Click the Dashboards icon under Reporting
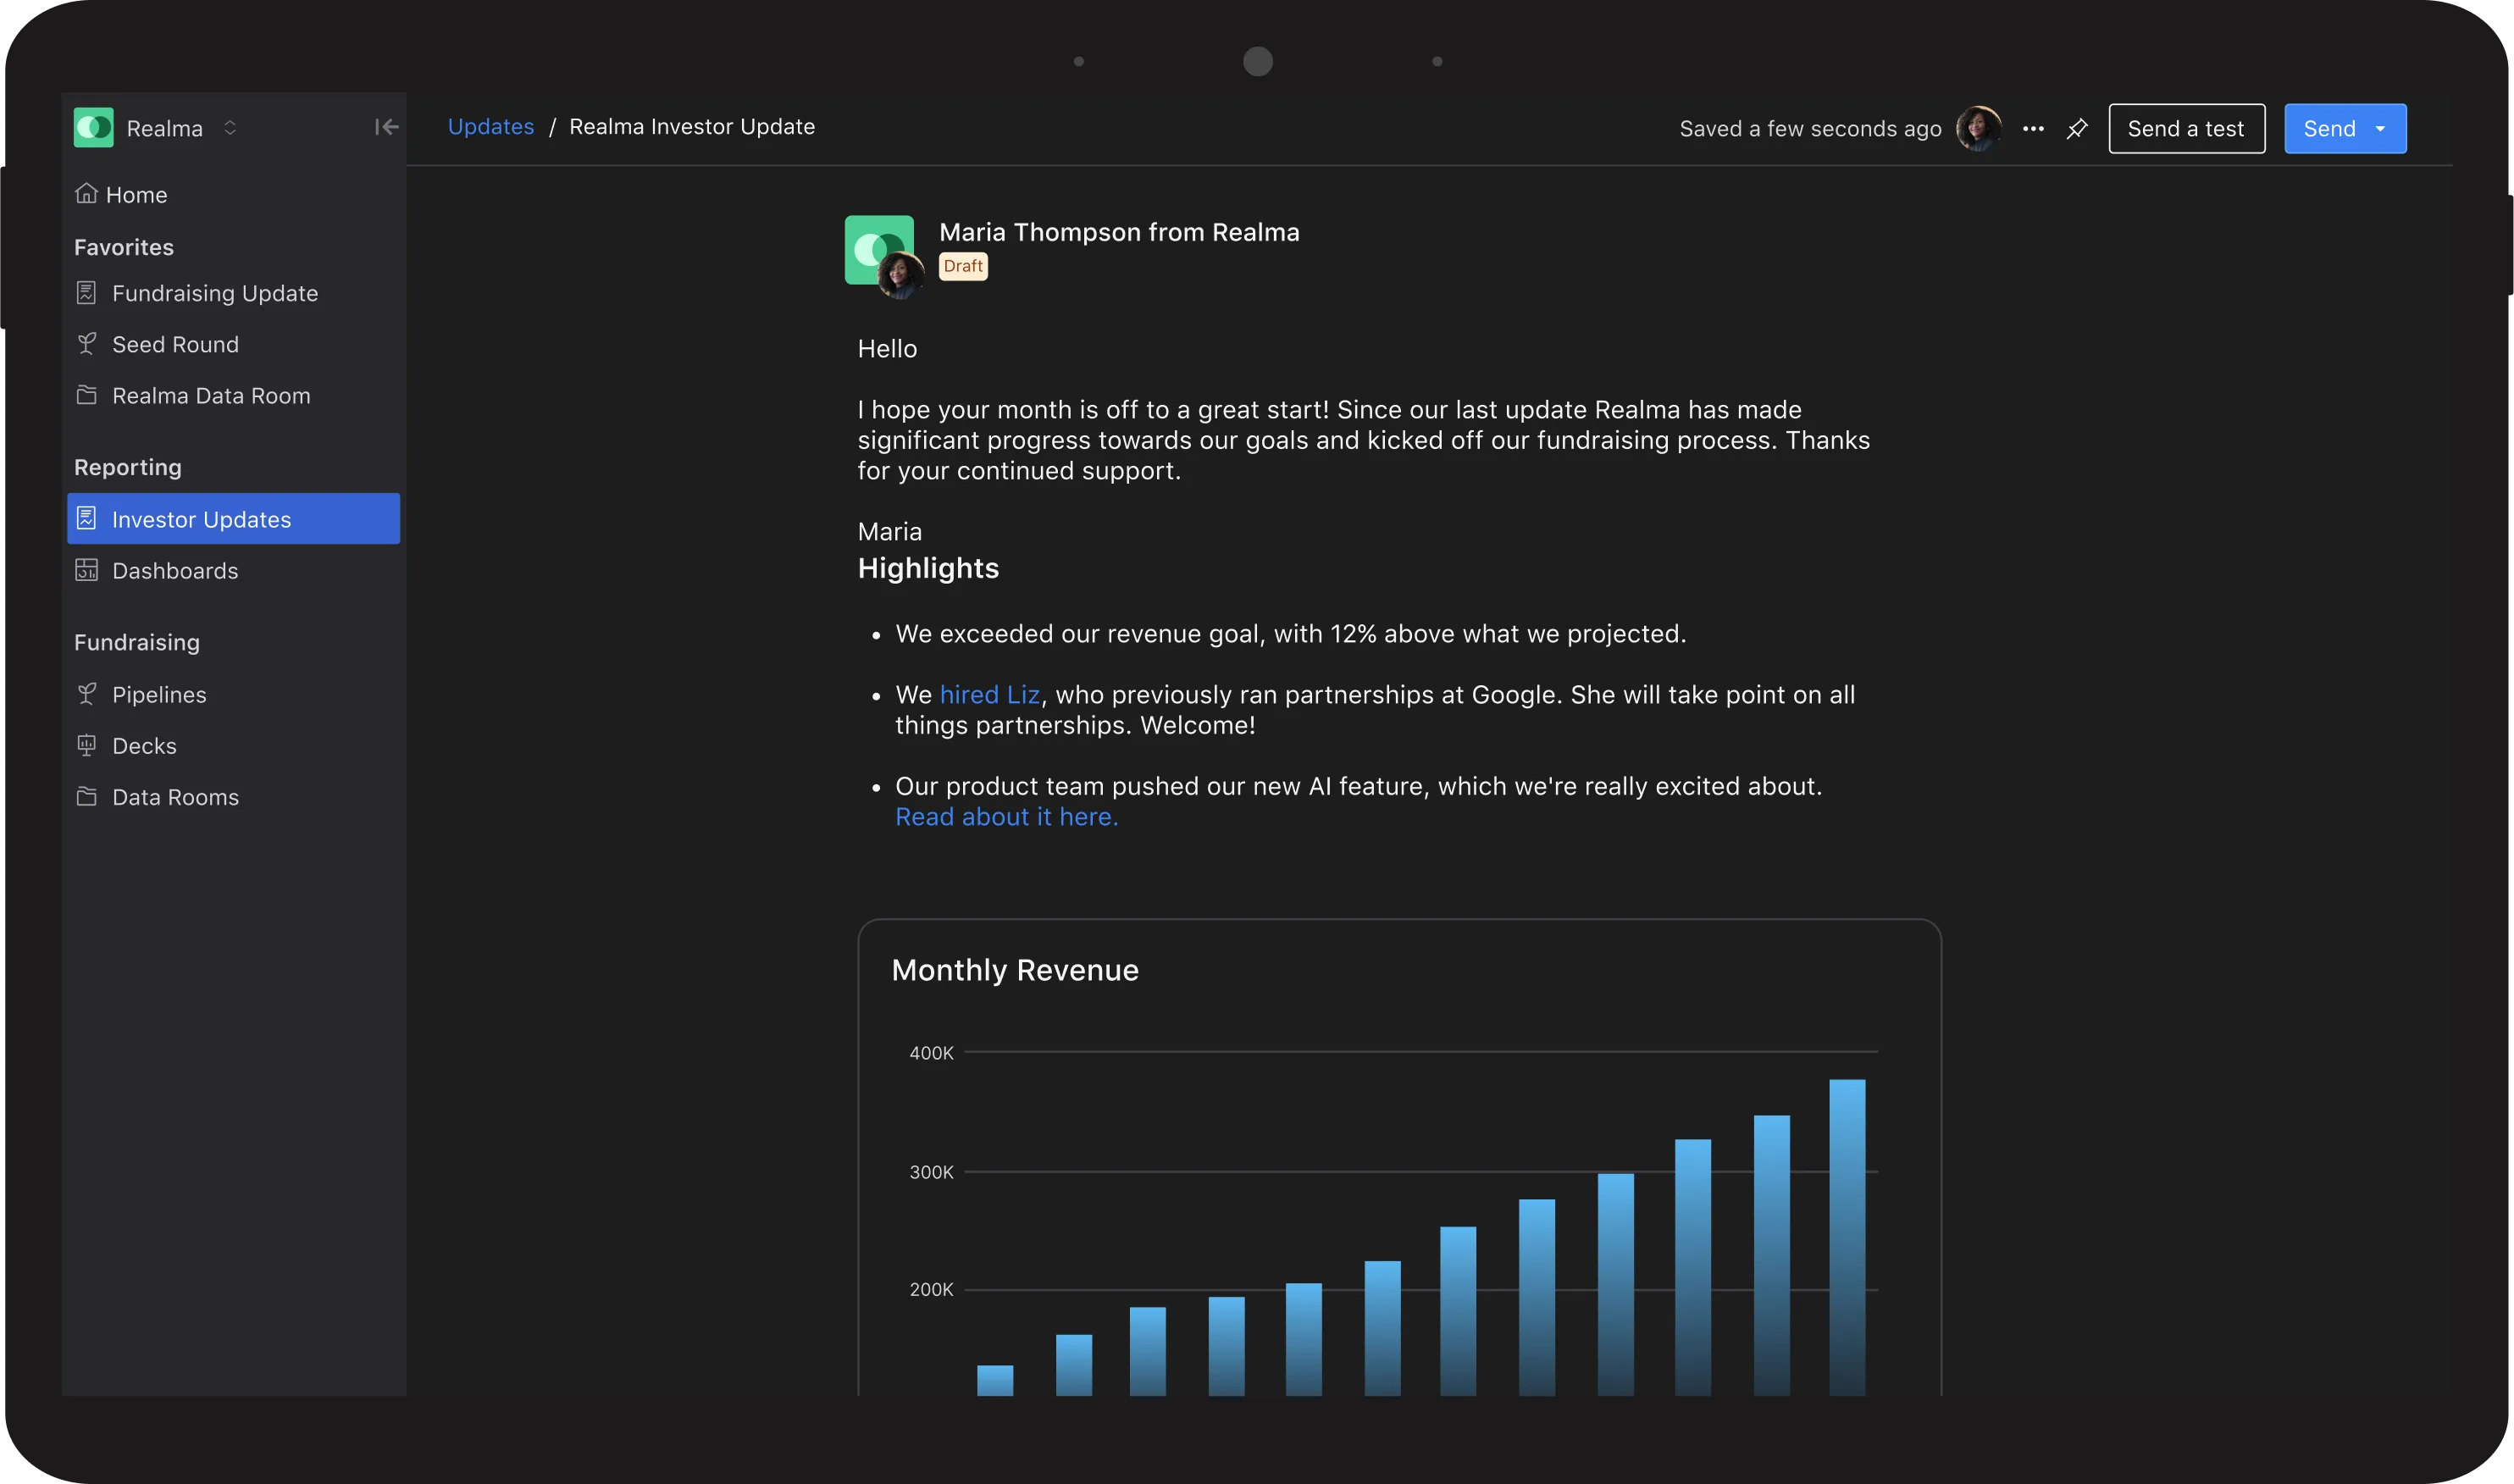The width and height of the screenshot is (2514, 1484). pyautogui.click(x=87, y=570)
